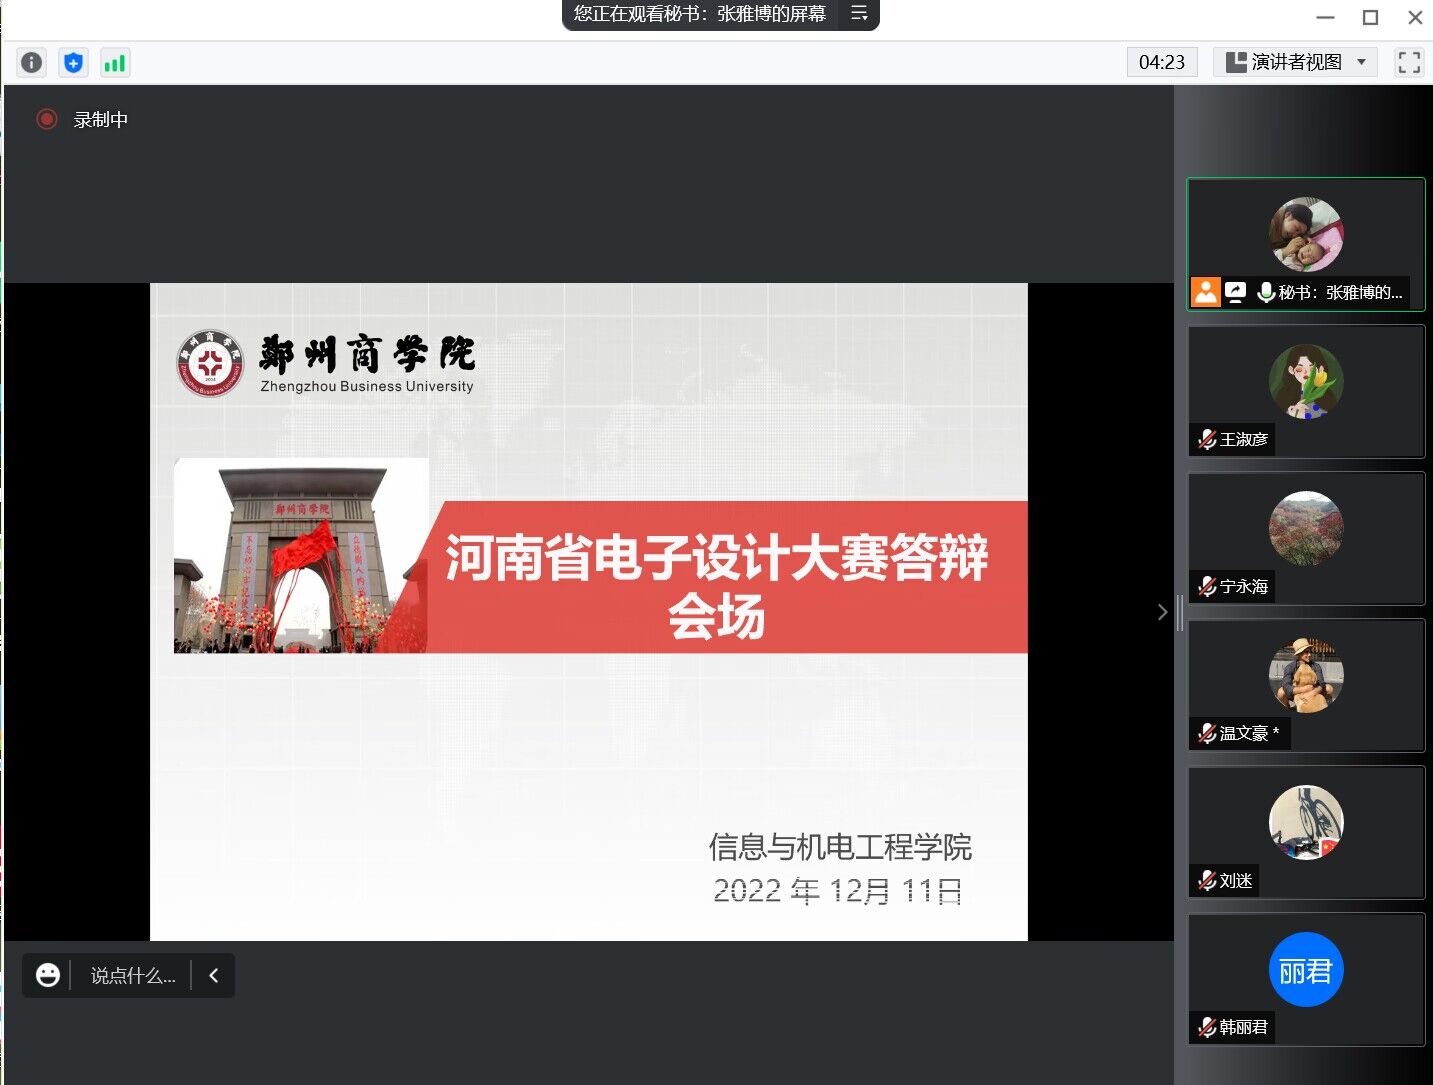
Task: Click the 04:23 meeting timer
Action: (1161, 62)
